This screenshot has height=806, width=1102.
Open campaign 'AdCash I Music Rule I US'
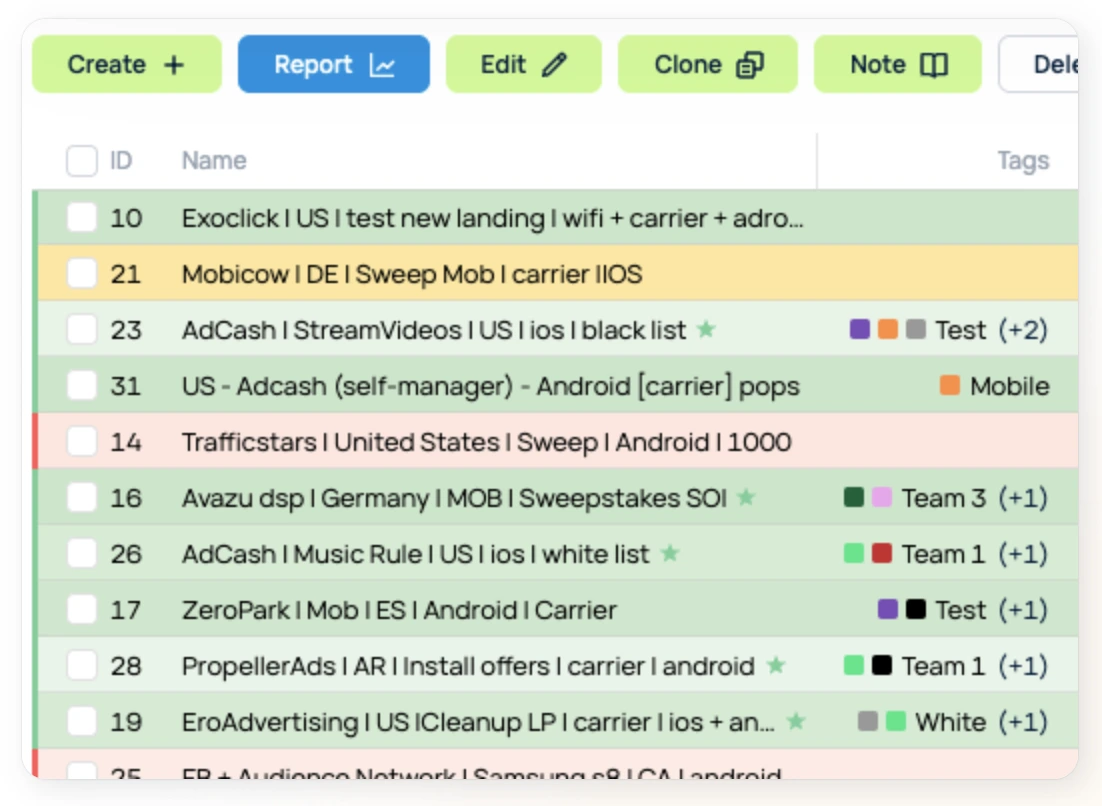(415, 554)
